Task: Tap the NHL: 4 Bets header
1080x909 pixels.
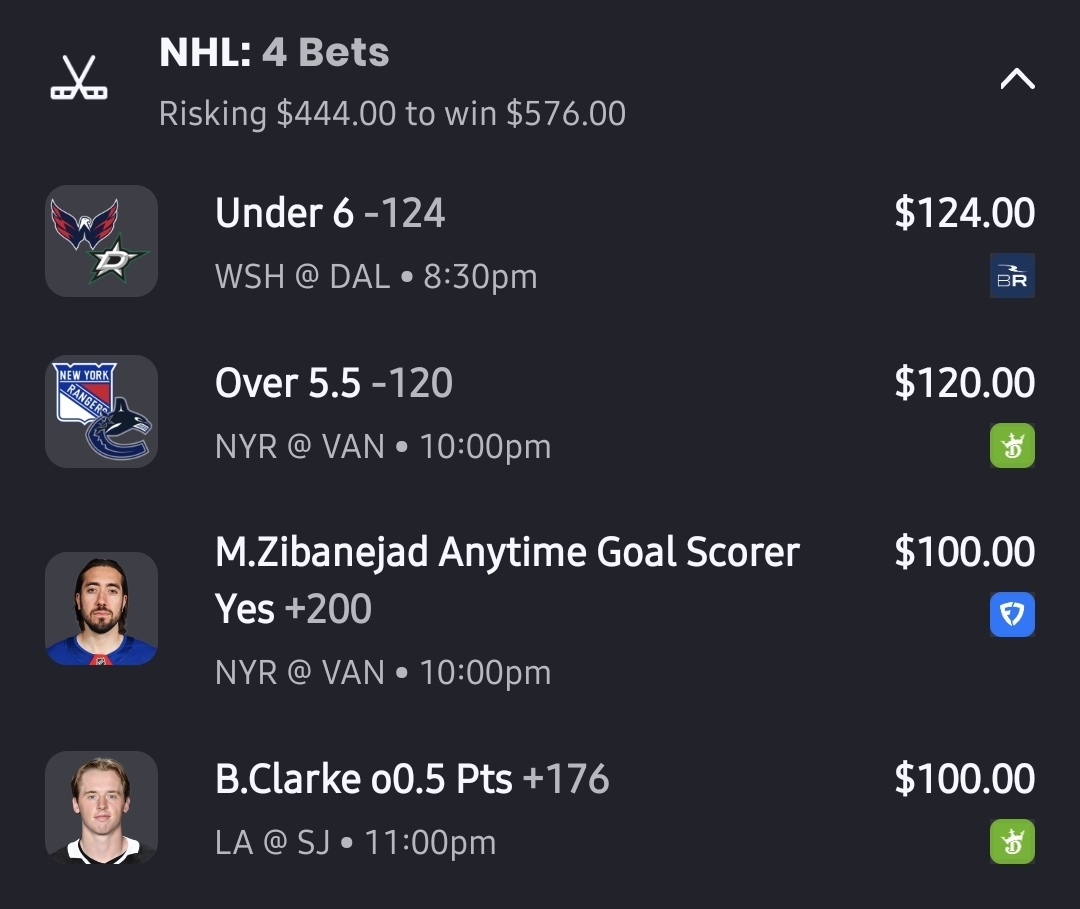Action: coord(274,52)
